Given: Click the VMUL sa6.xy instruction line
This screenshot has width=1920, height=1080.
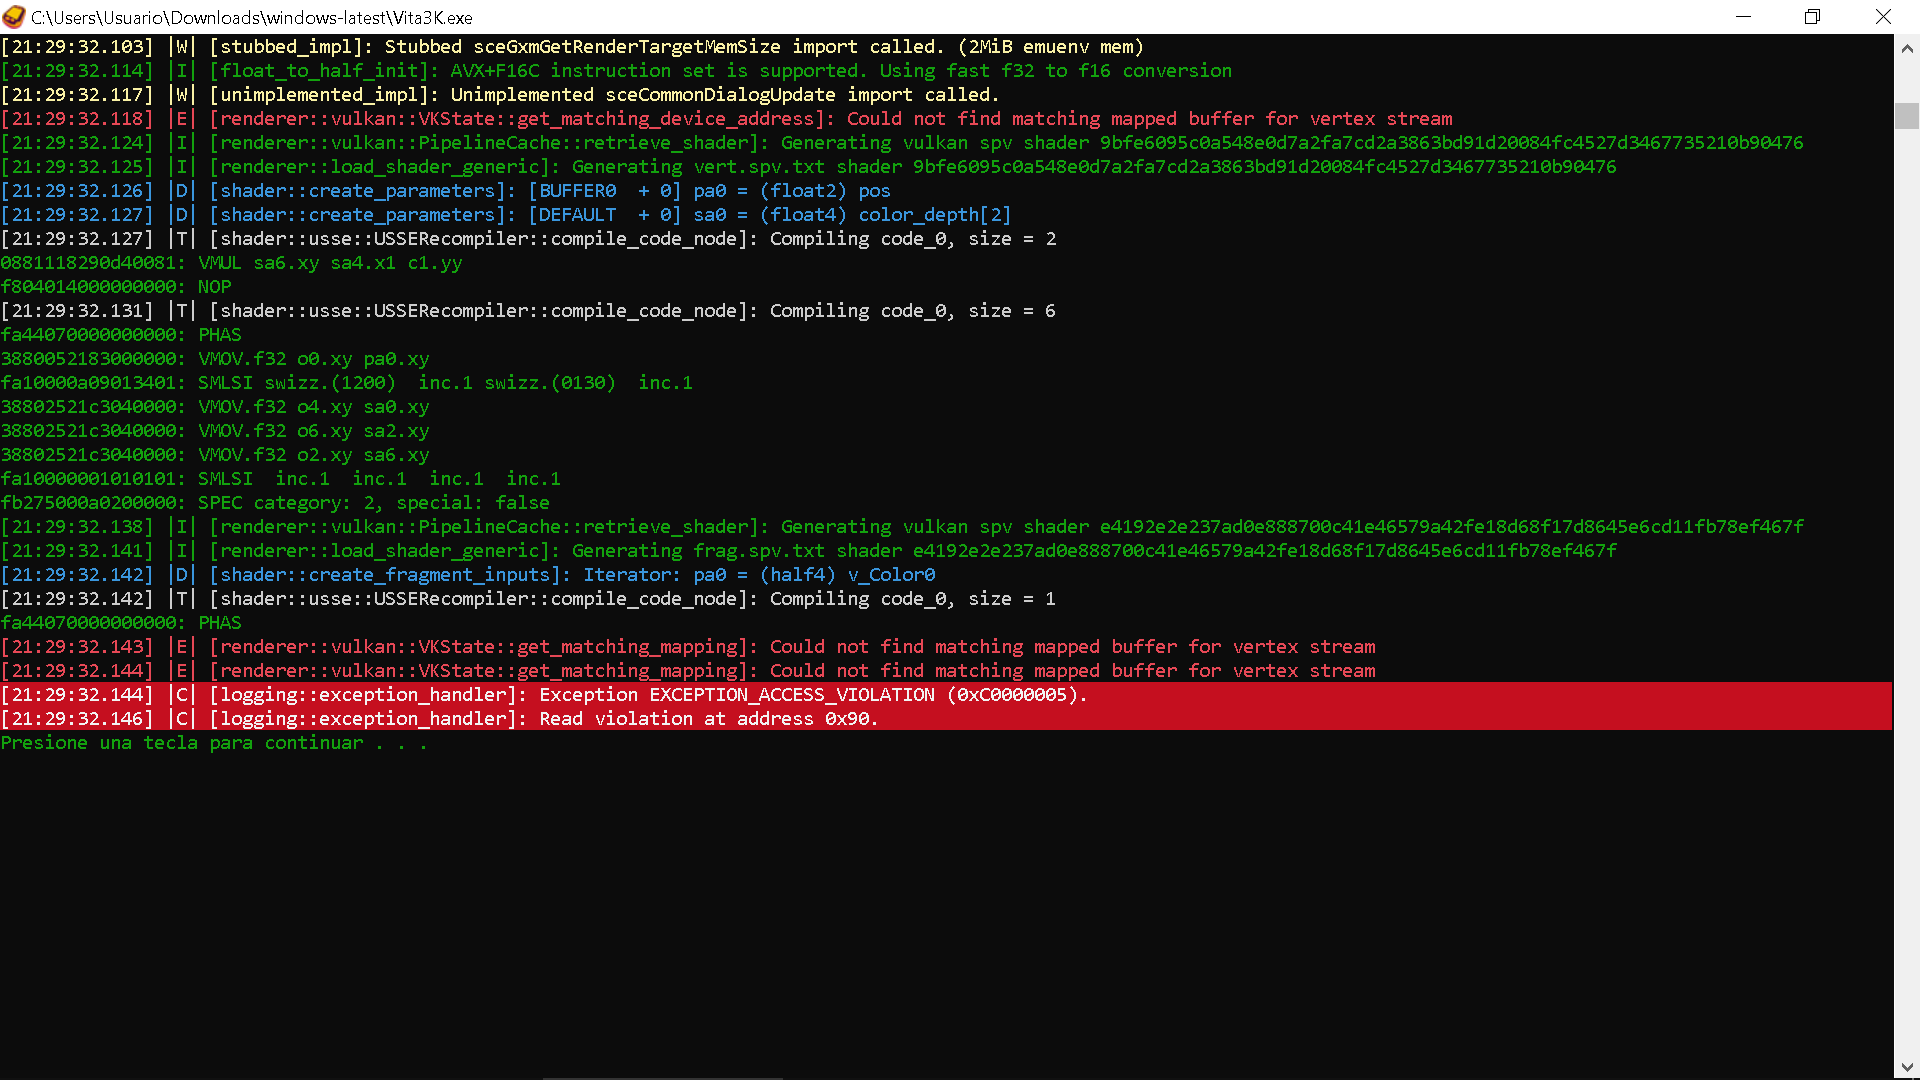Looking at the screenshot, I should (230, 262).
